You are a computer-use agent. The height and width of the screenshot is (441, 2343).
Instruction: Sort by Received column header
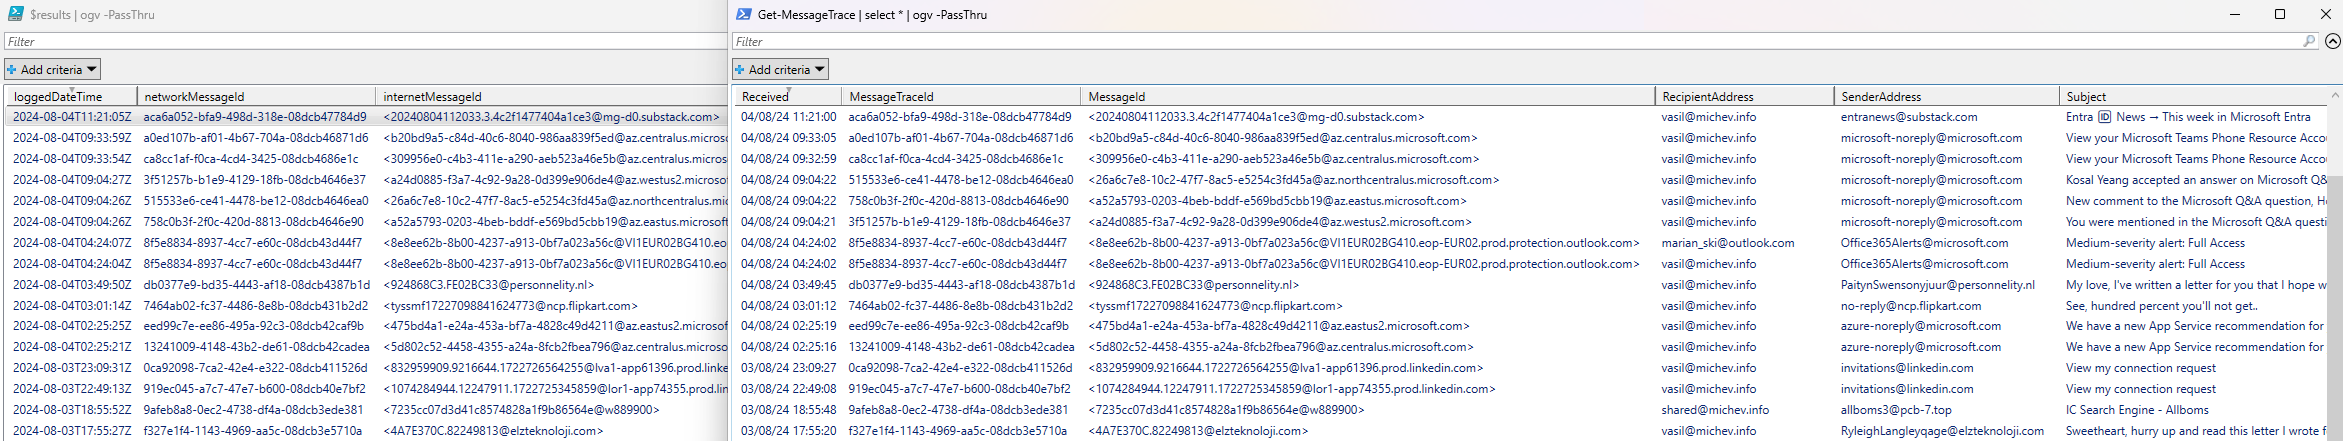(765, 97)
